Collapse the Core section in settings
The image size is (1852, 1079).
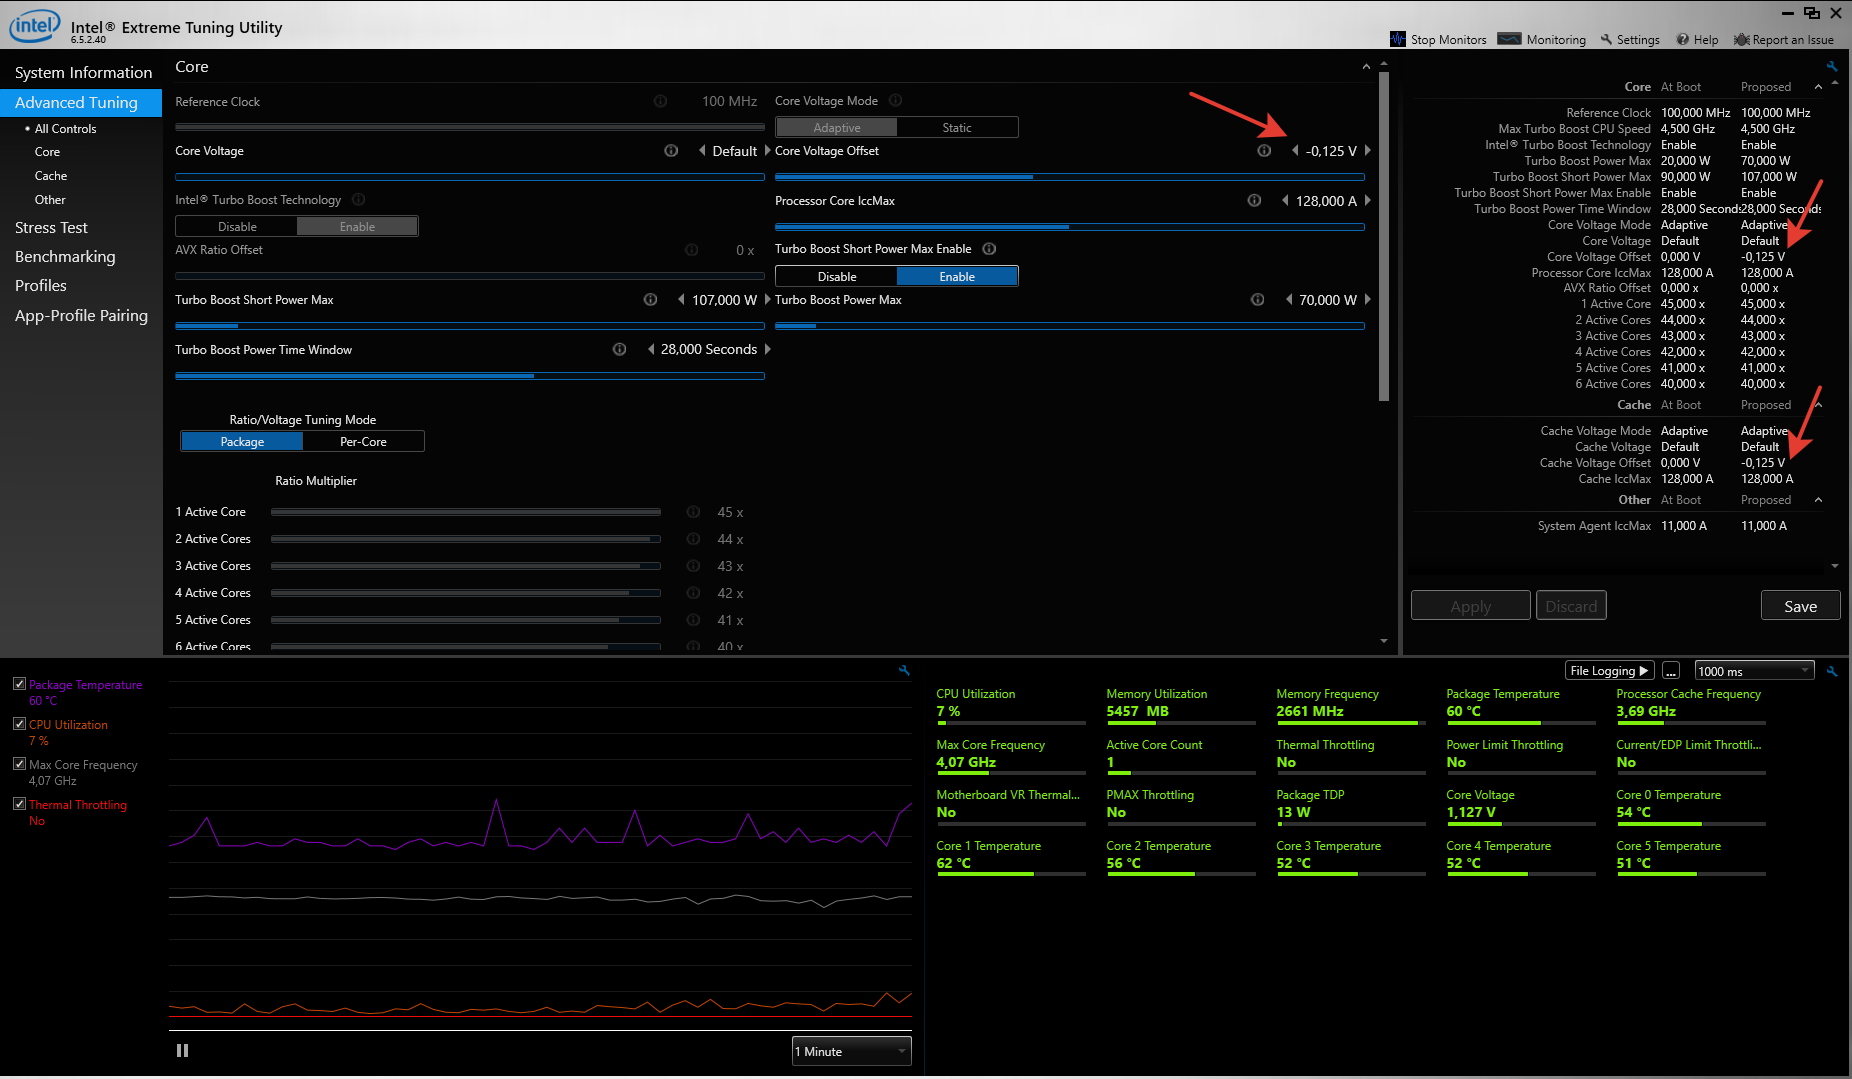(x=1366, y=67)
